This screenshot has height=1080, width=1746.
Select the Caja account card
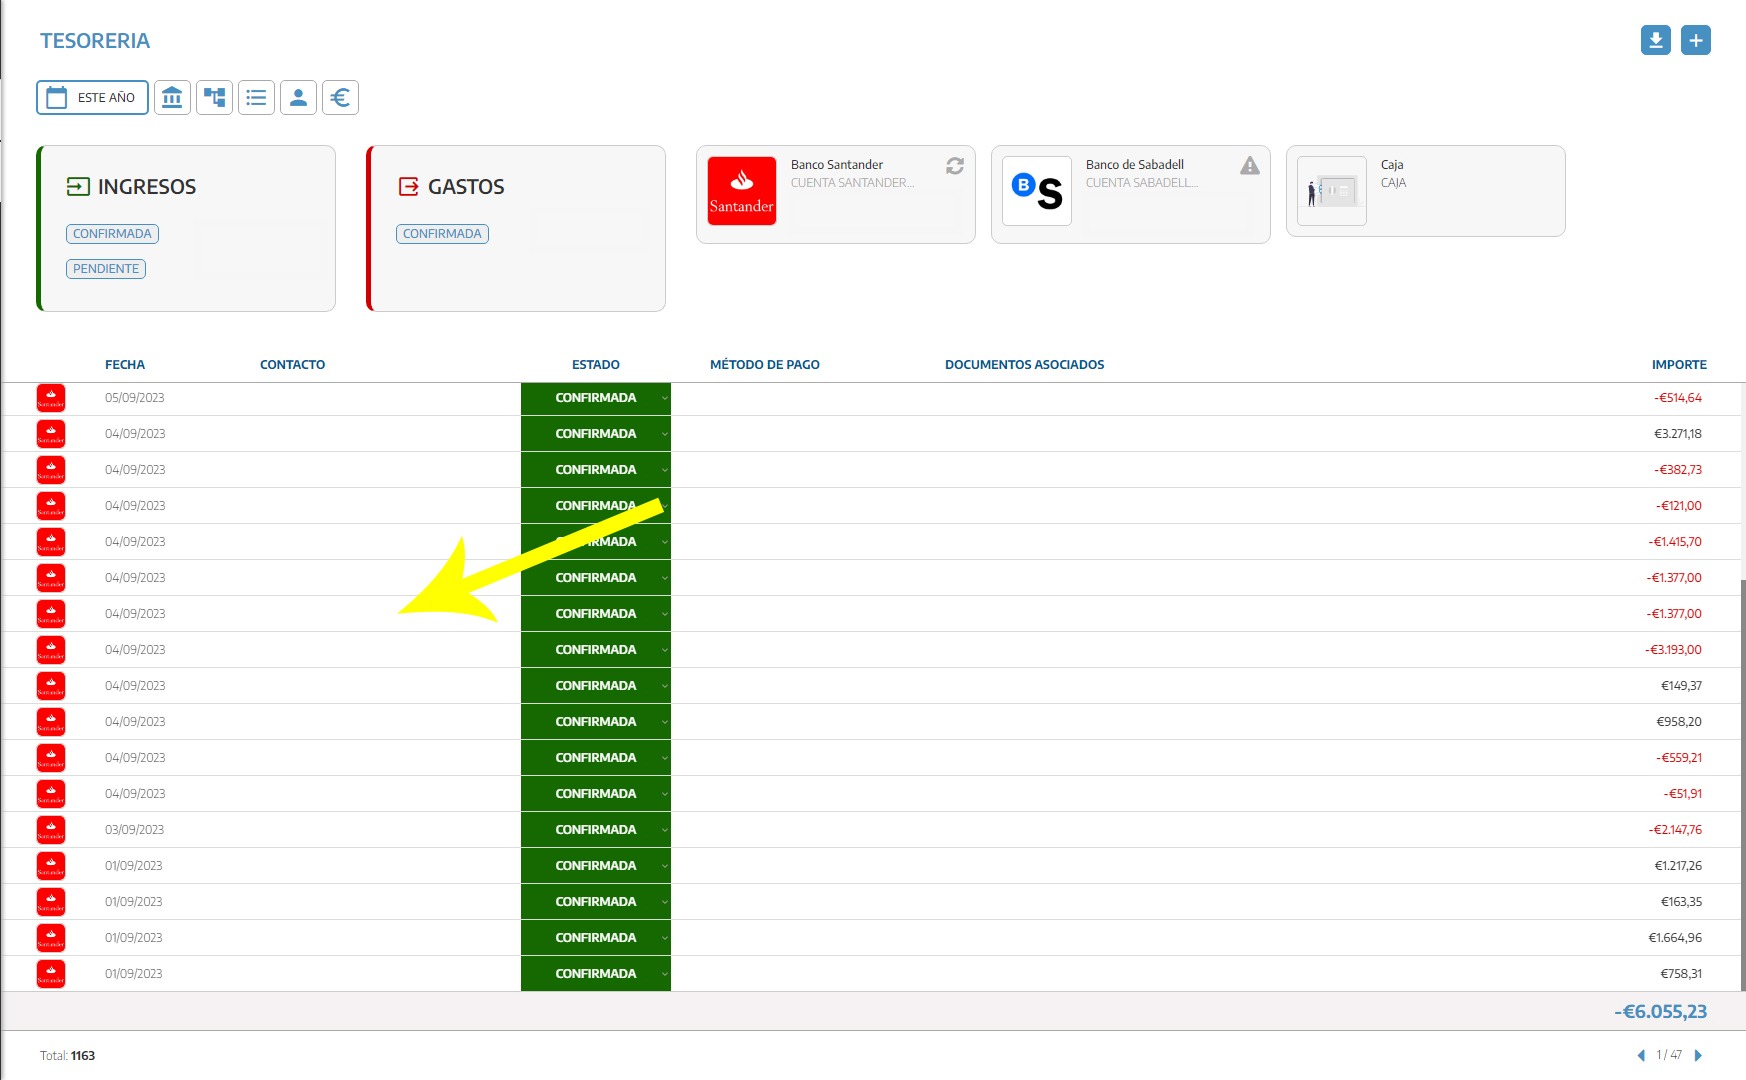point(1425,191)
